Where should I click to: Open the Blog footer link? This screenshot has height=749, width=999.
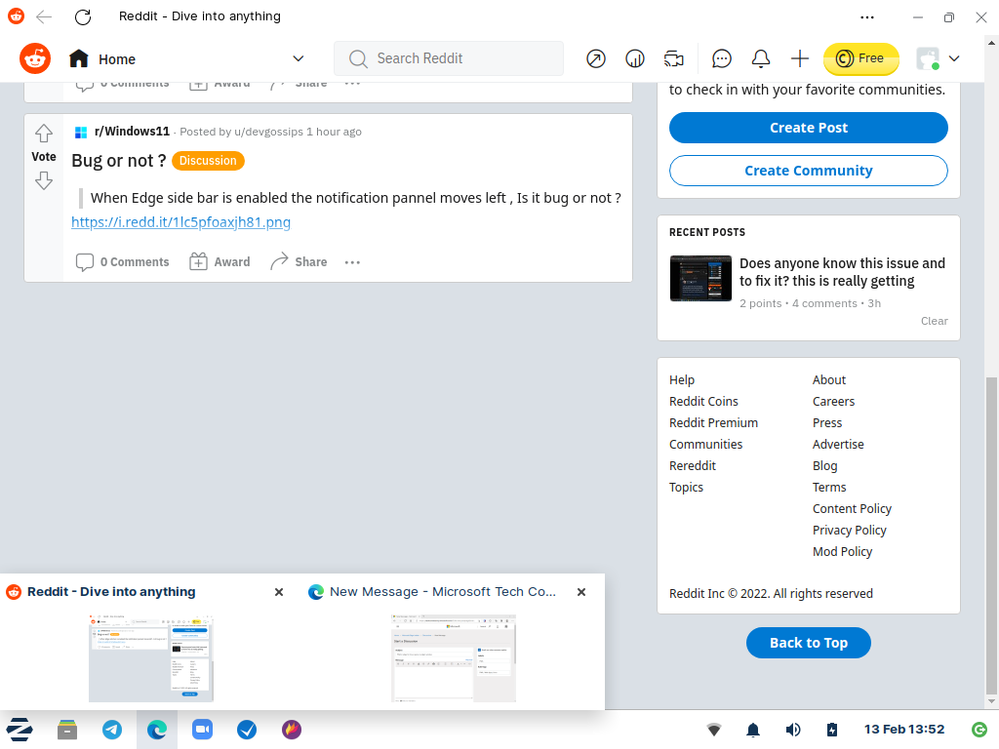coord(824,466)
